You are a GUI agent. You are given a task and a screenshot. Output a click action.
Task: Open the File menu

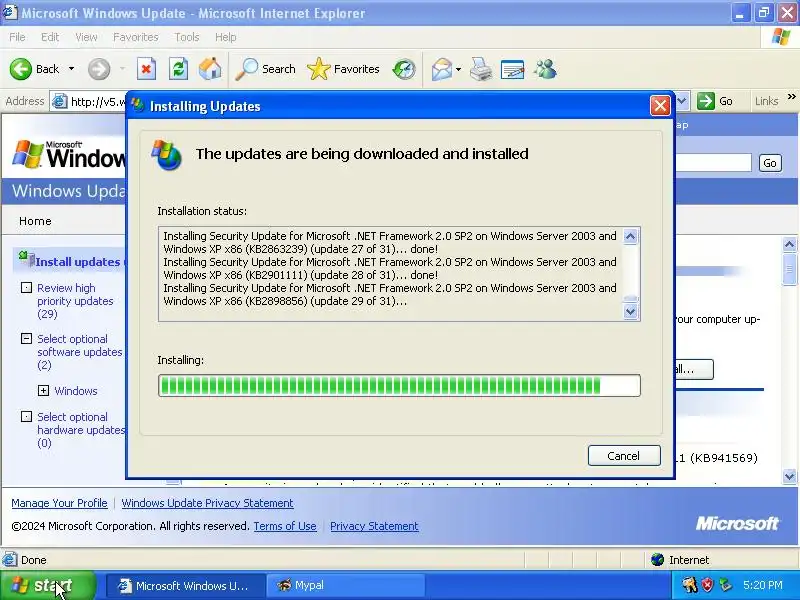pos(17,37)
